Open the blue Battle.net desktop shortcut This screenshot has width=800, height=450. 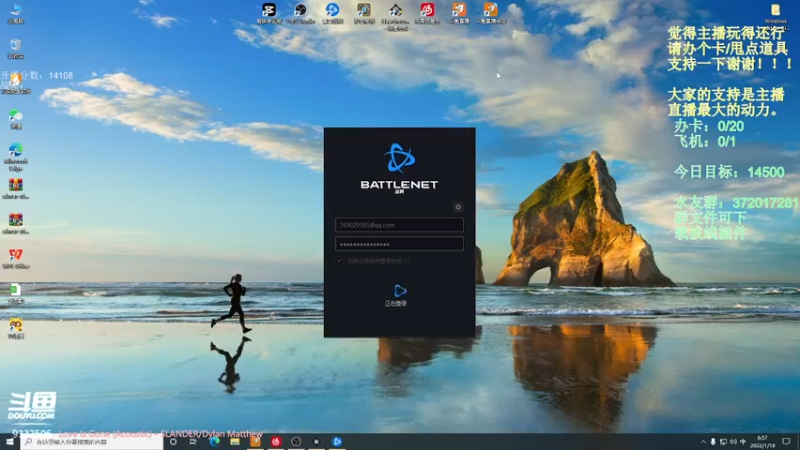click(332, 13)
